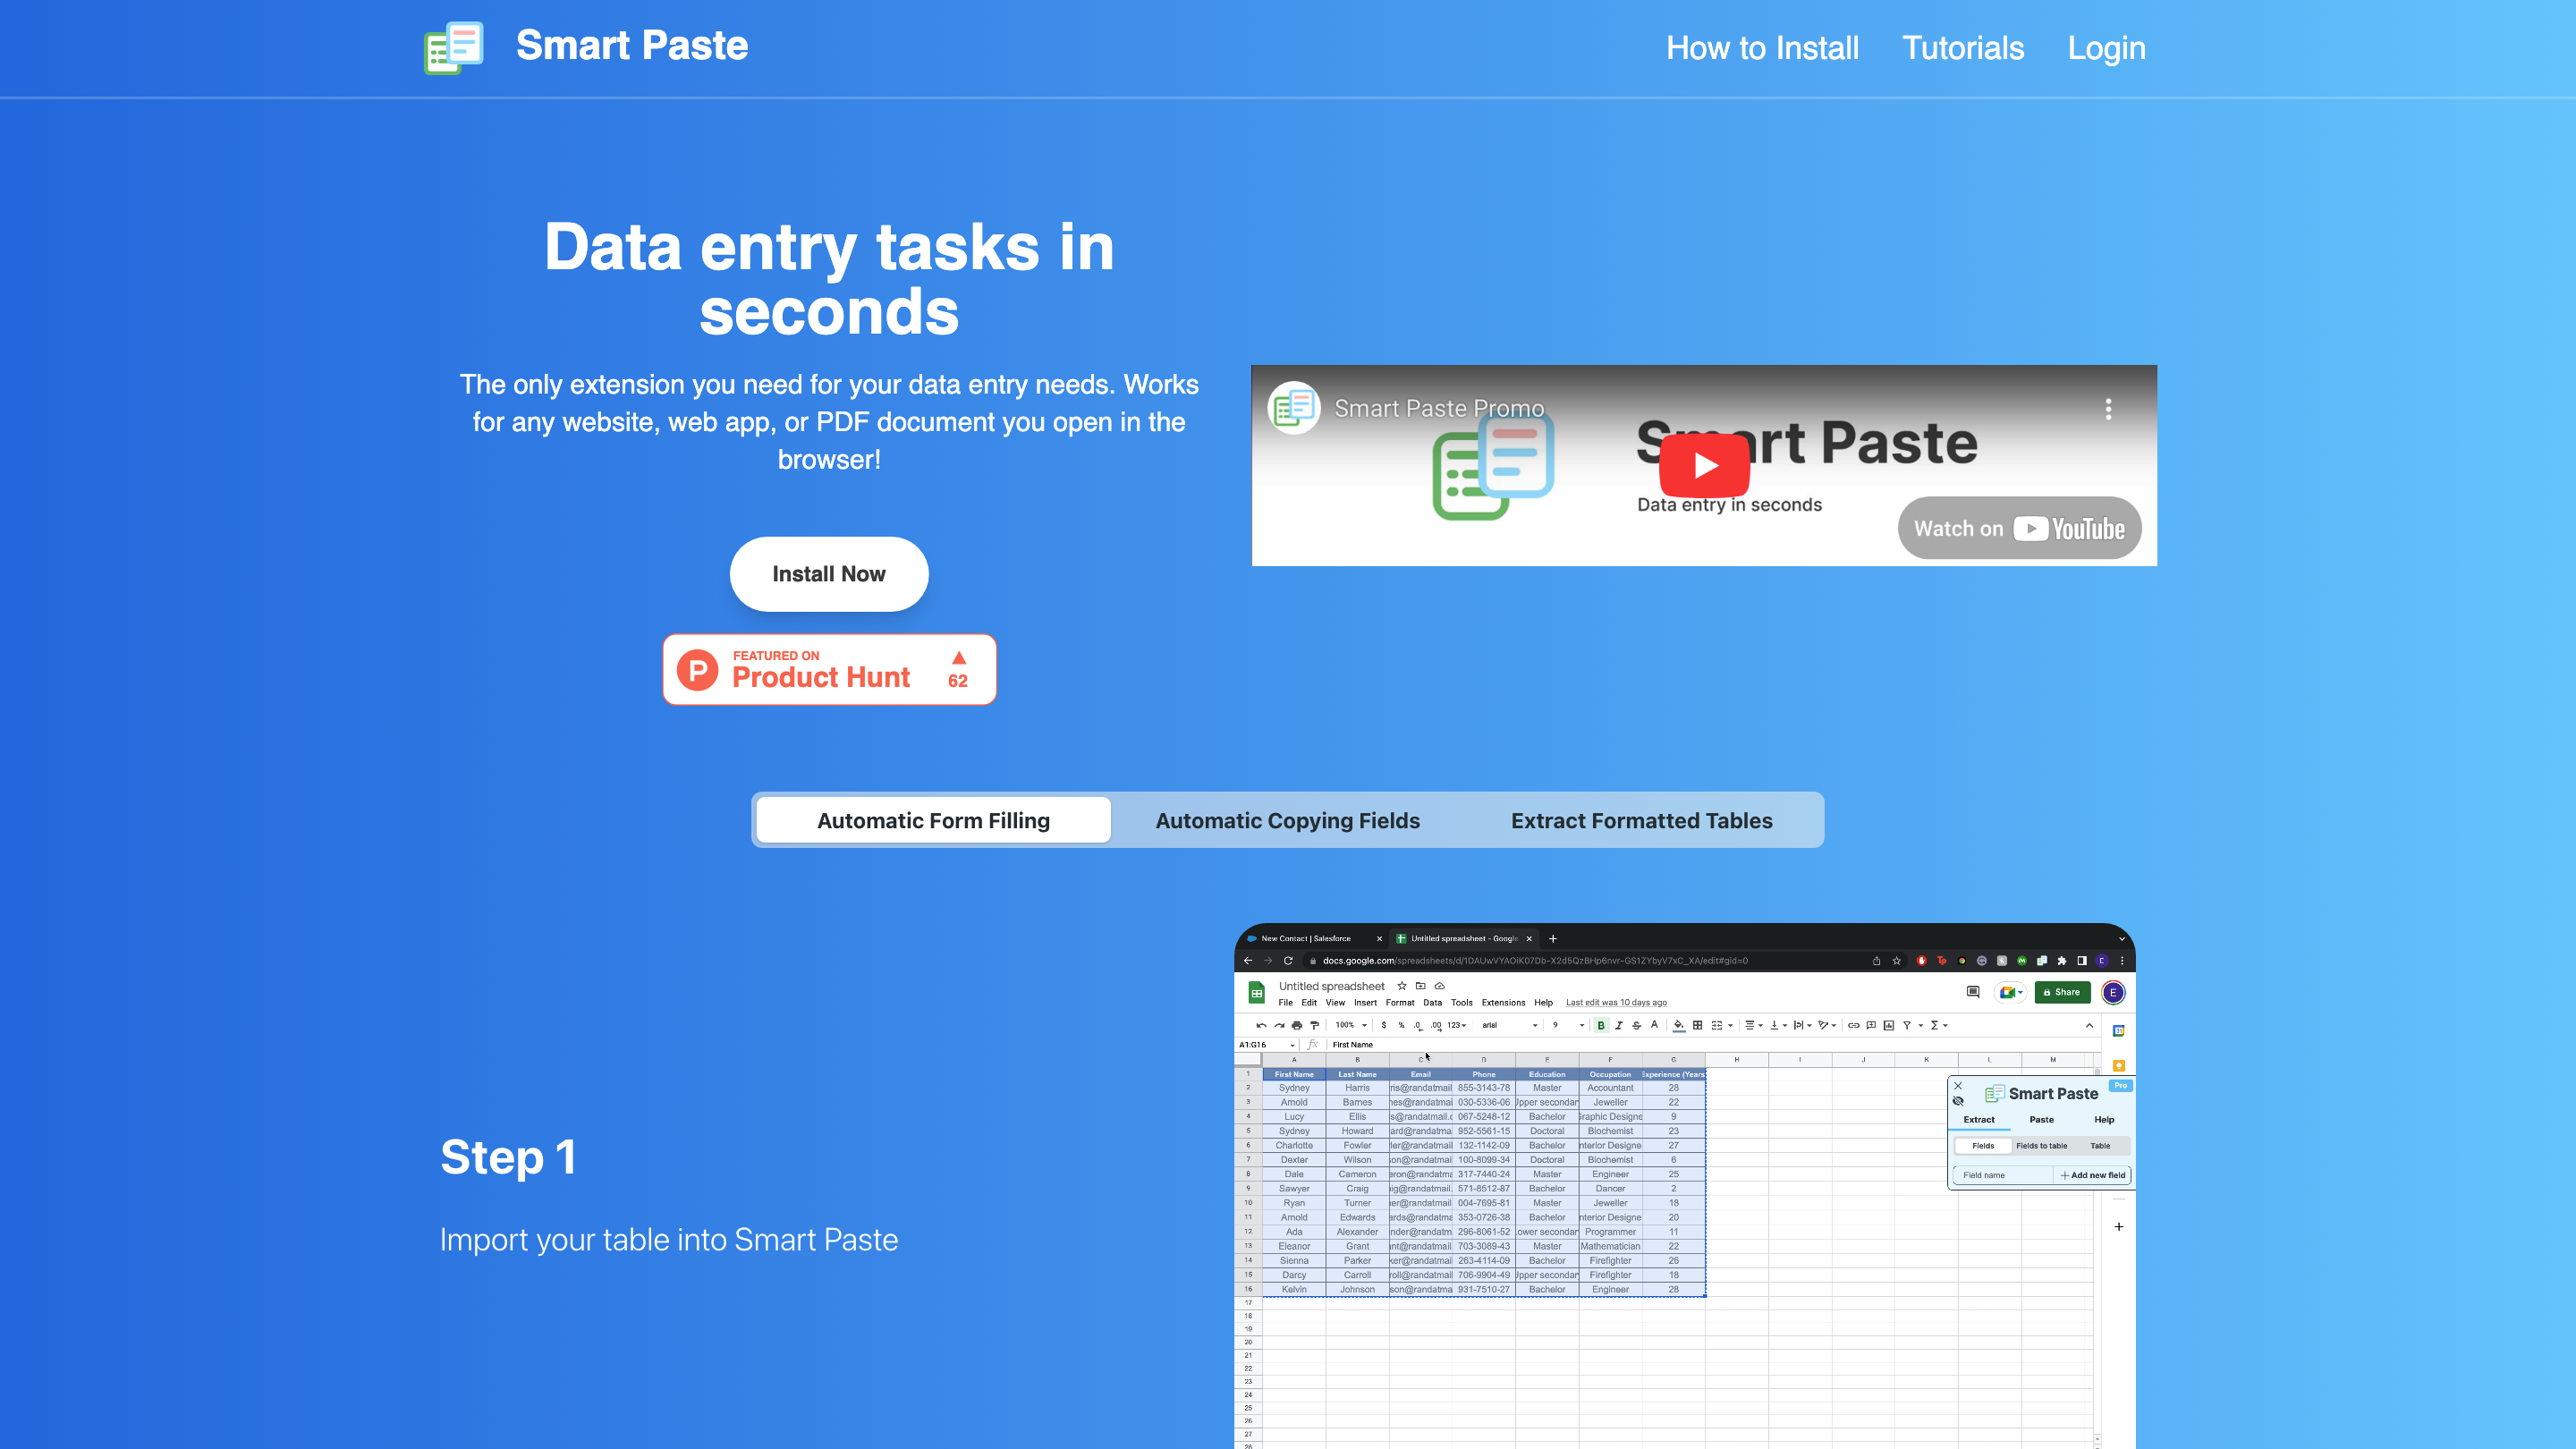This screenshot has height=1449, width=2576.
Task: Expand the zoom 100% dropdown in Sheets
Action: [x=1352, y=1024]
